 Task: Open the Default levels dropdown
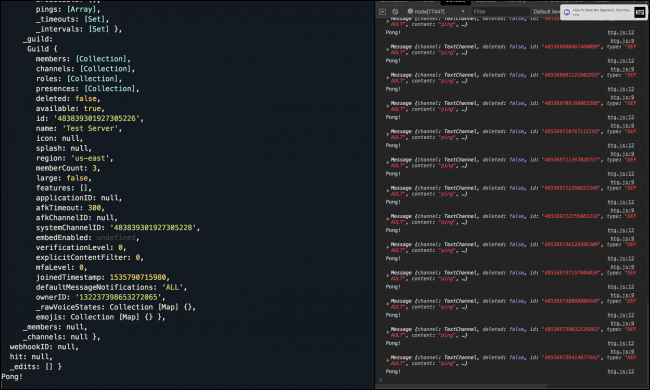pos(546,12)
